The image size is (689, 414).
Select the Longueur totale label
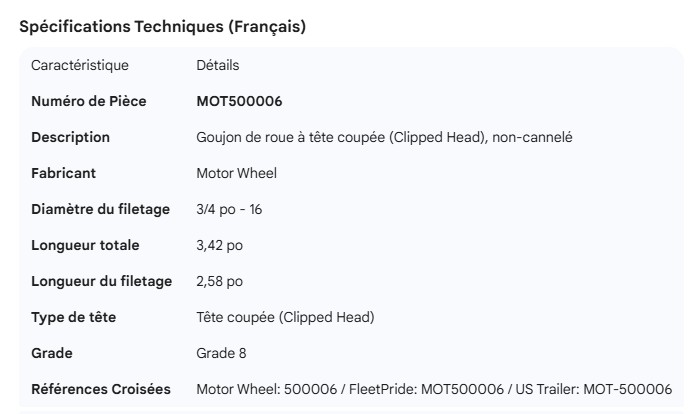(x=85, y=245)
